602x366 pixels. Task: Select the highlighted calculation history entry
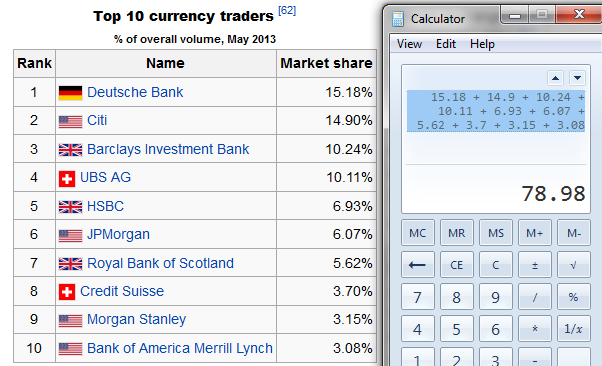(496, 111)
